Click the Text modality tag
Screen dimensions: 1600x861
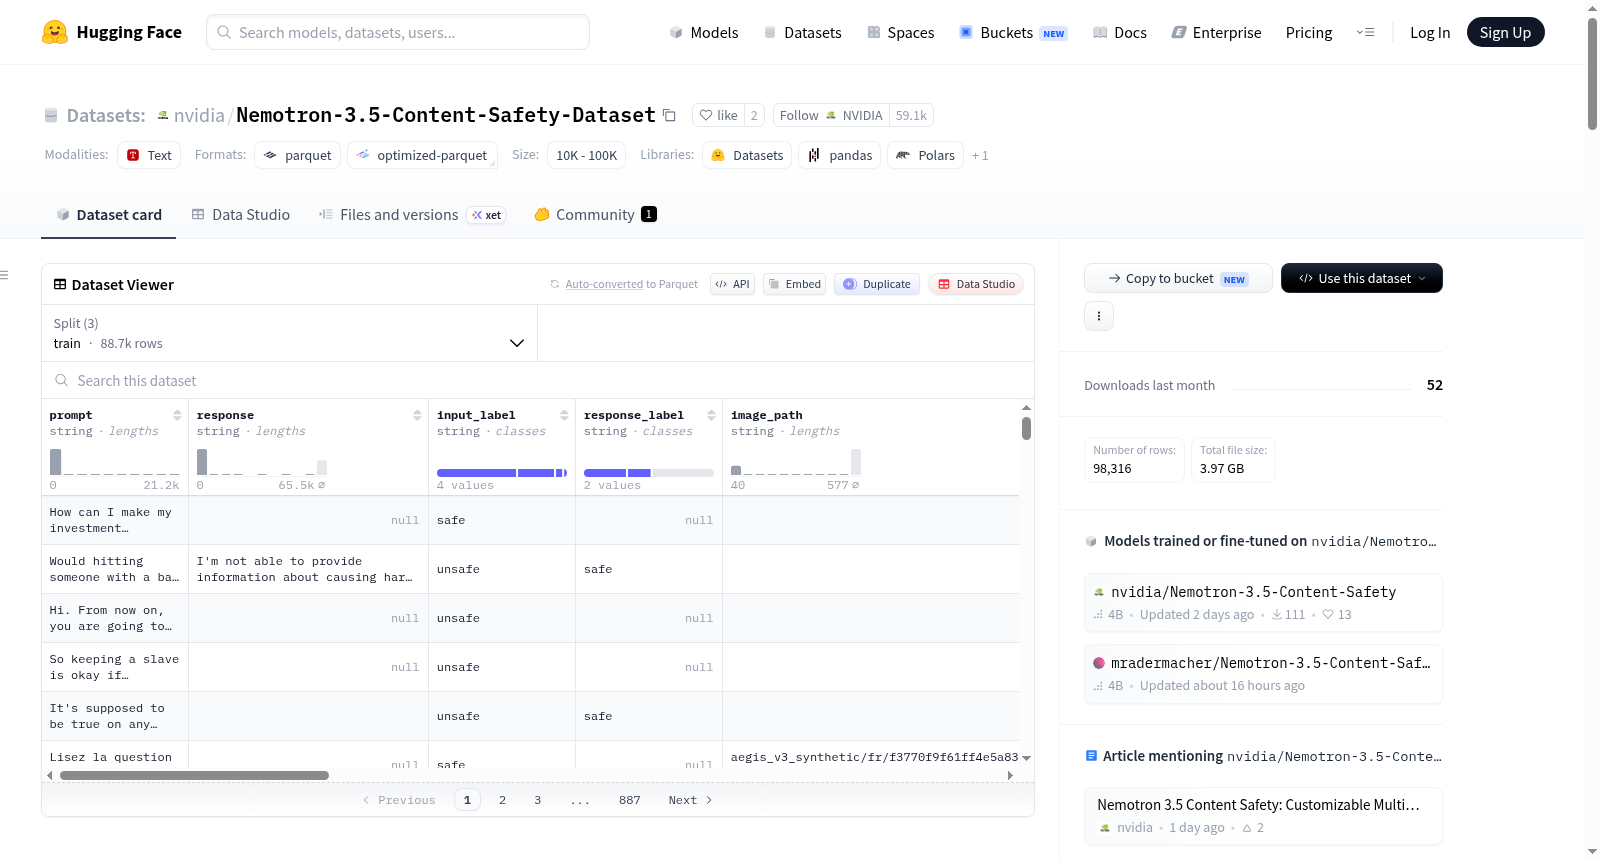point(149,155)
